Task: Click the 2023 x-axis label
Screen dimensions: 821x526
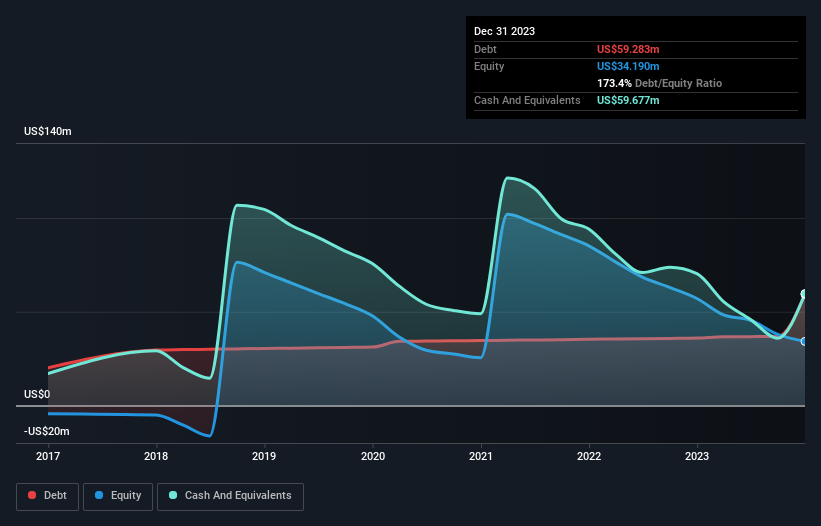Action: click(697, 456)
